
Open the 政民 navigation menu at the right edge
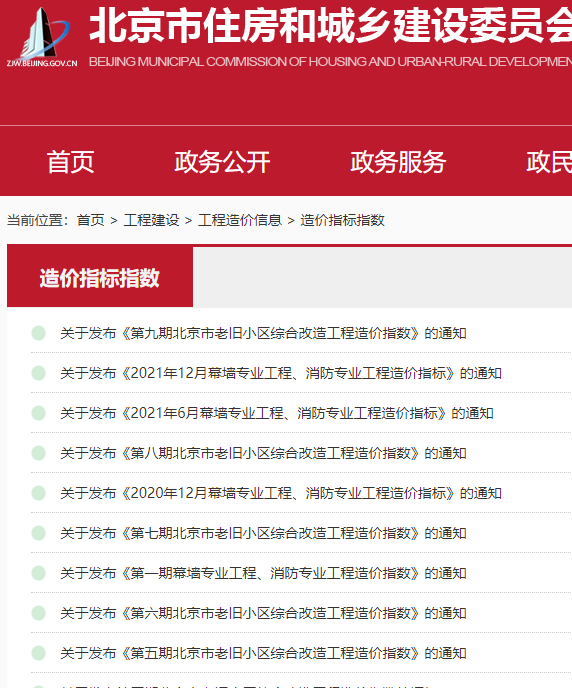tap(549, 162)
